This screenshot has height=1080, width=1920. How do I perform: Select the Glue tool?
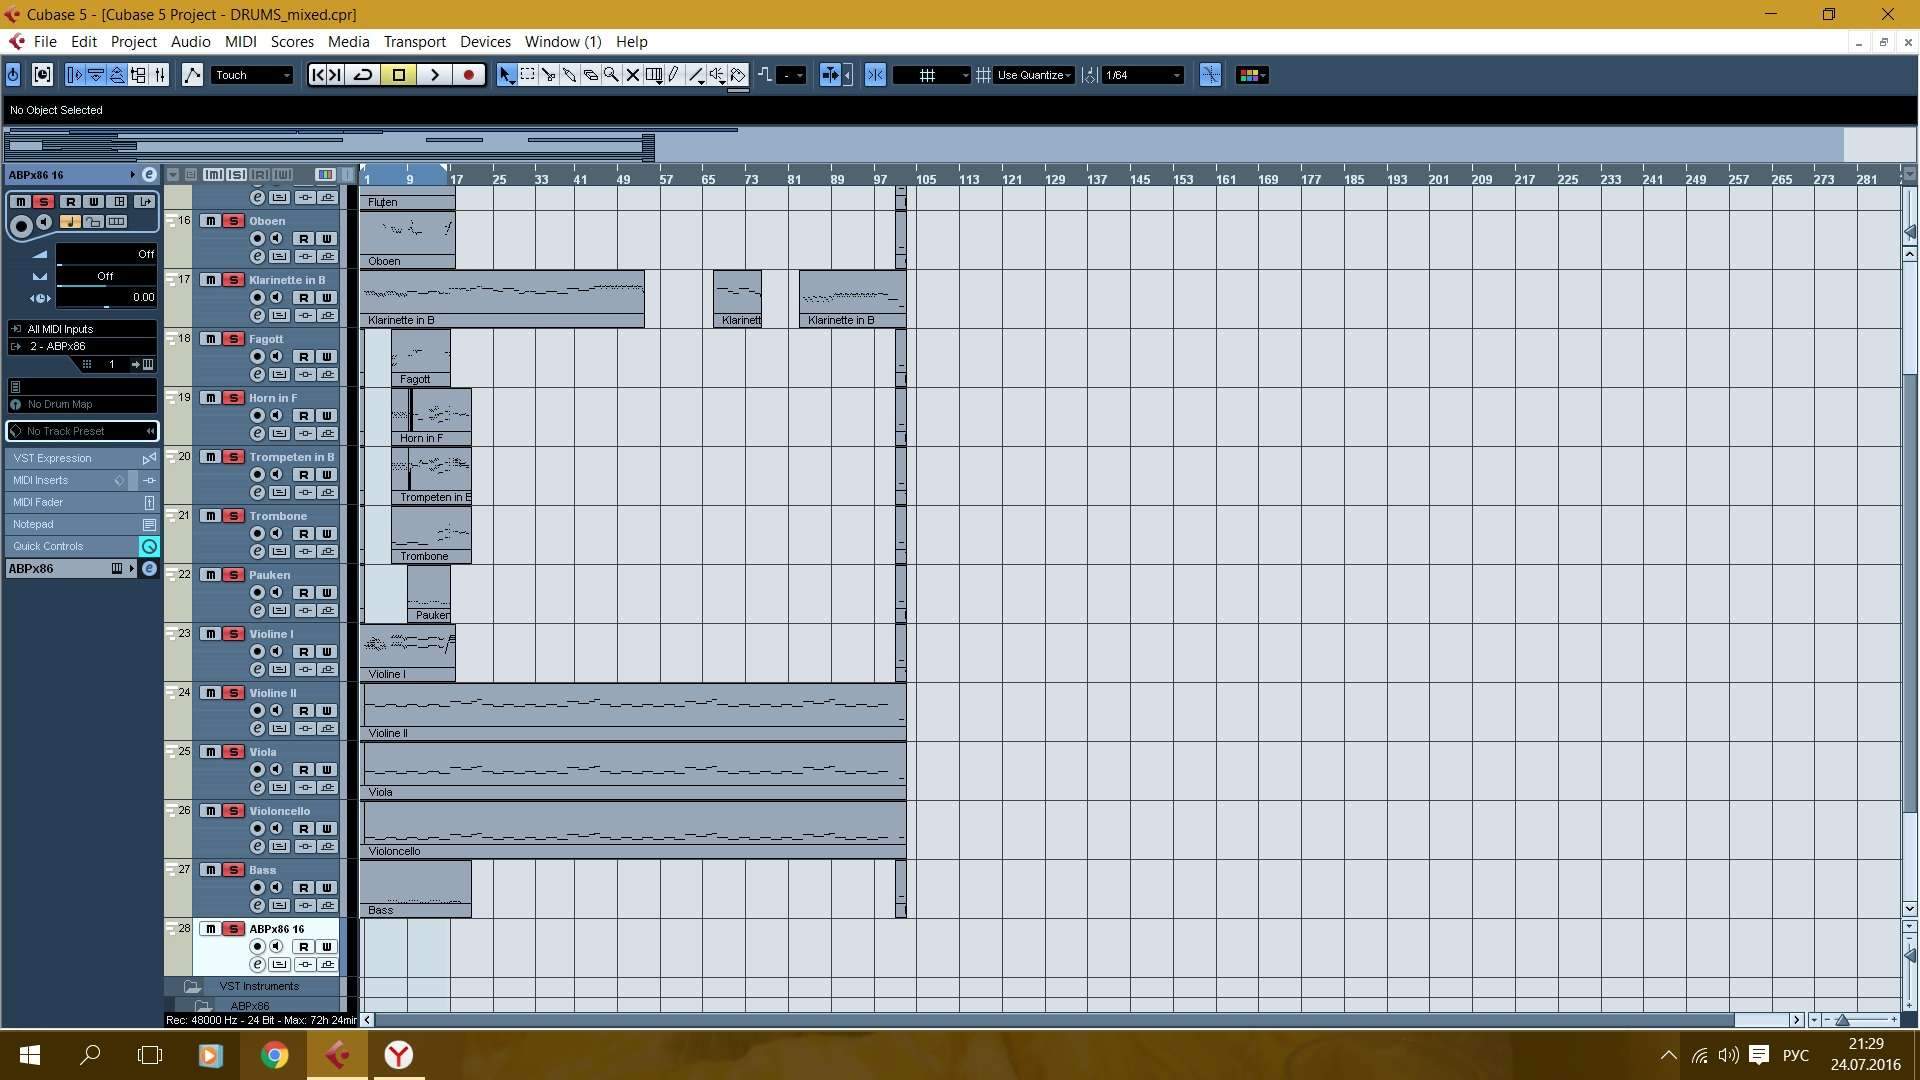[569, 75]
